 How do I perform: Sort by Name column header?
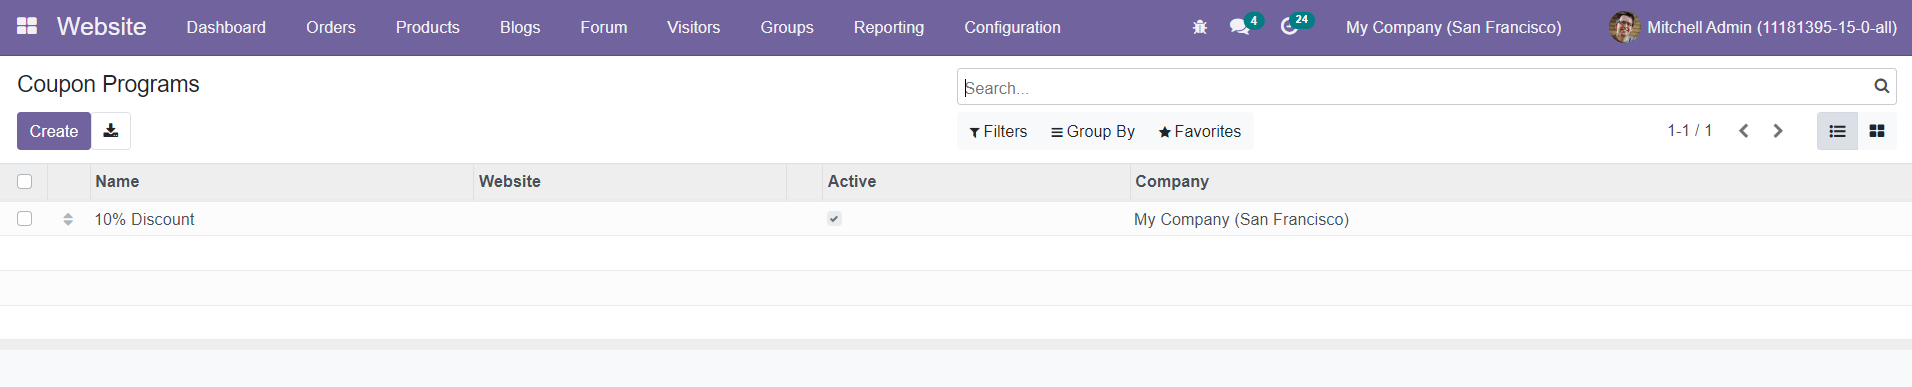[x=282, y=181]
